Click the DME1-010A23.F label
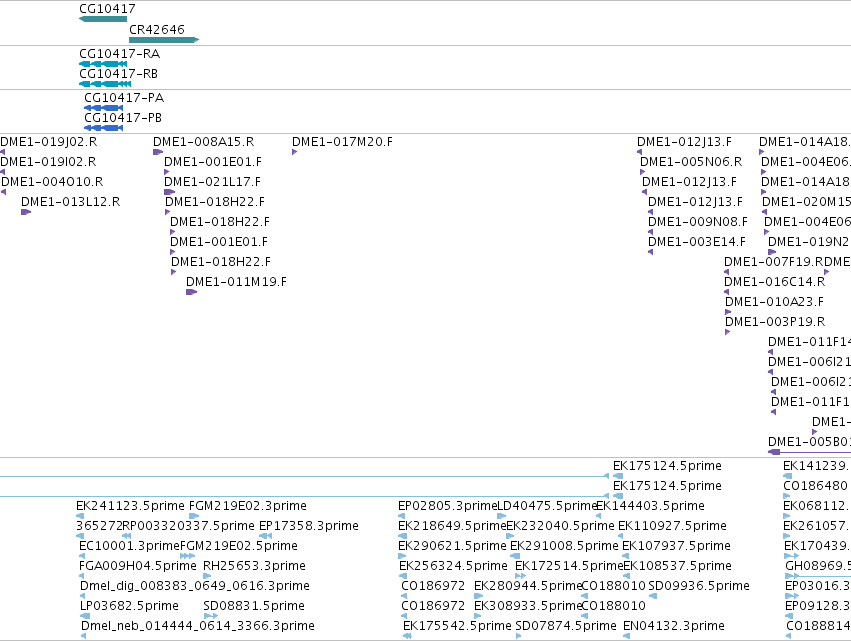 (x=774, y=303)
